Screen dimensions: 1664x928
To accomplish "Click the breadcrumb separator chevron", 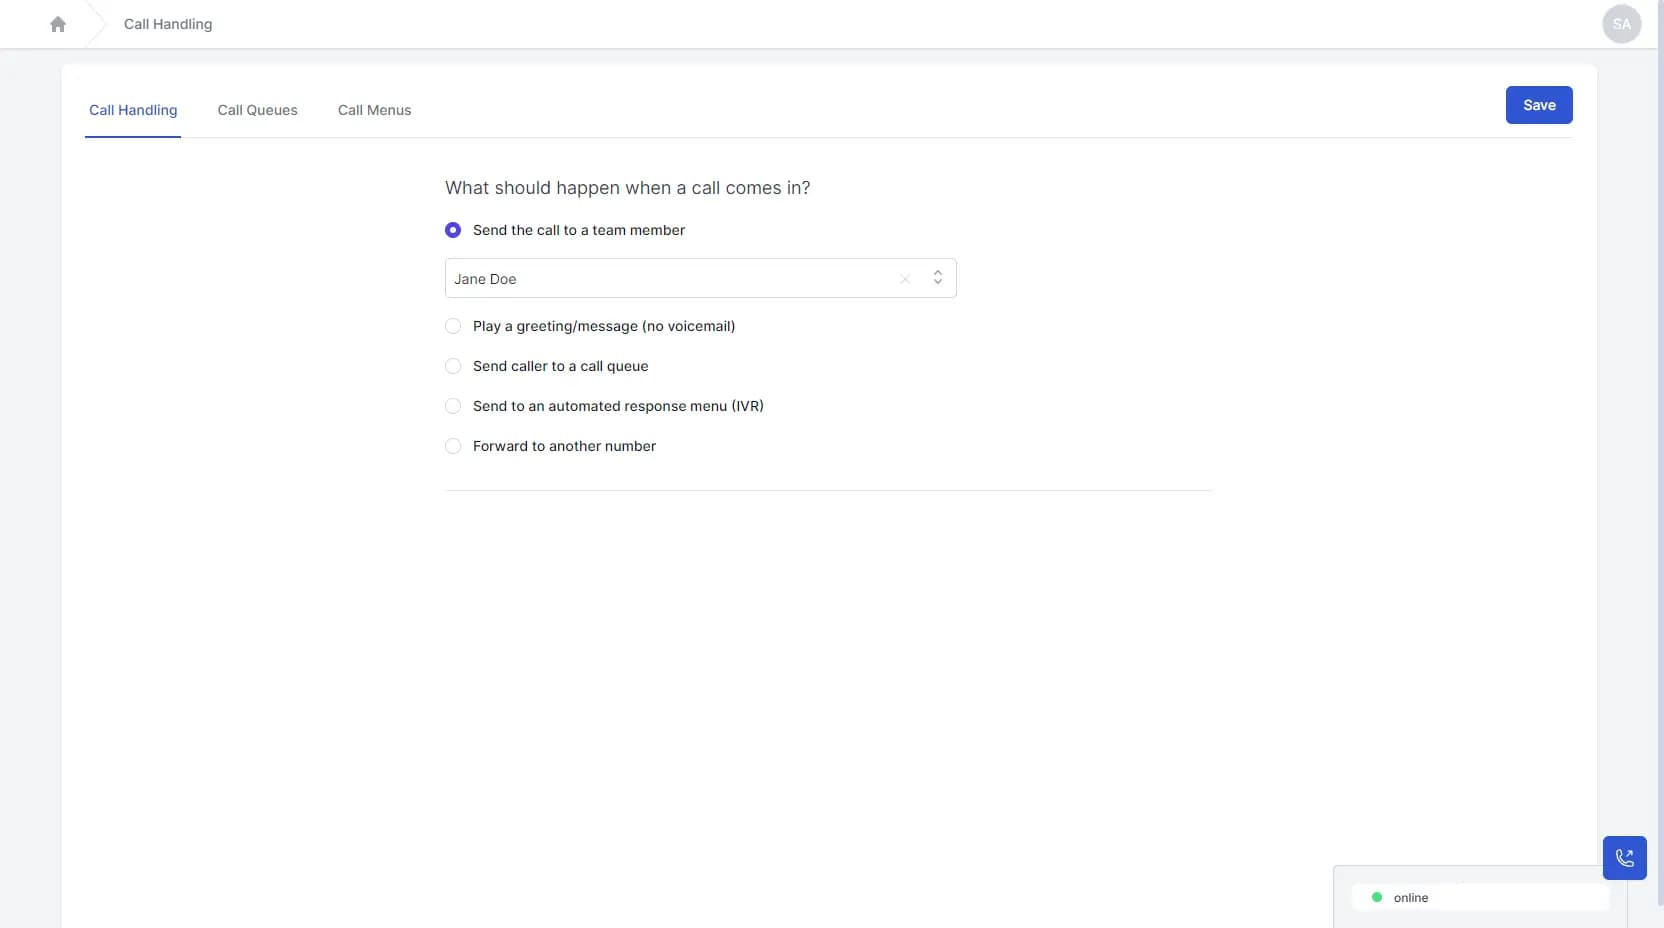I will click(x=97, y=23).
